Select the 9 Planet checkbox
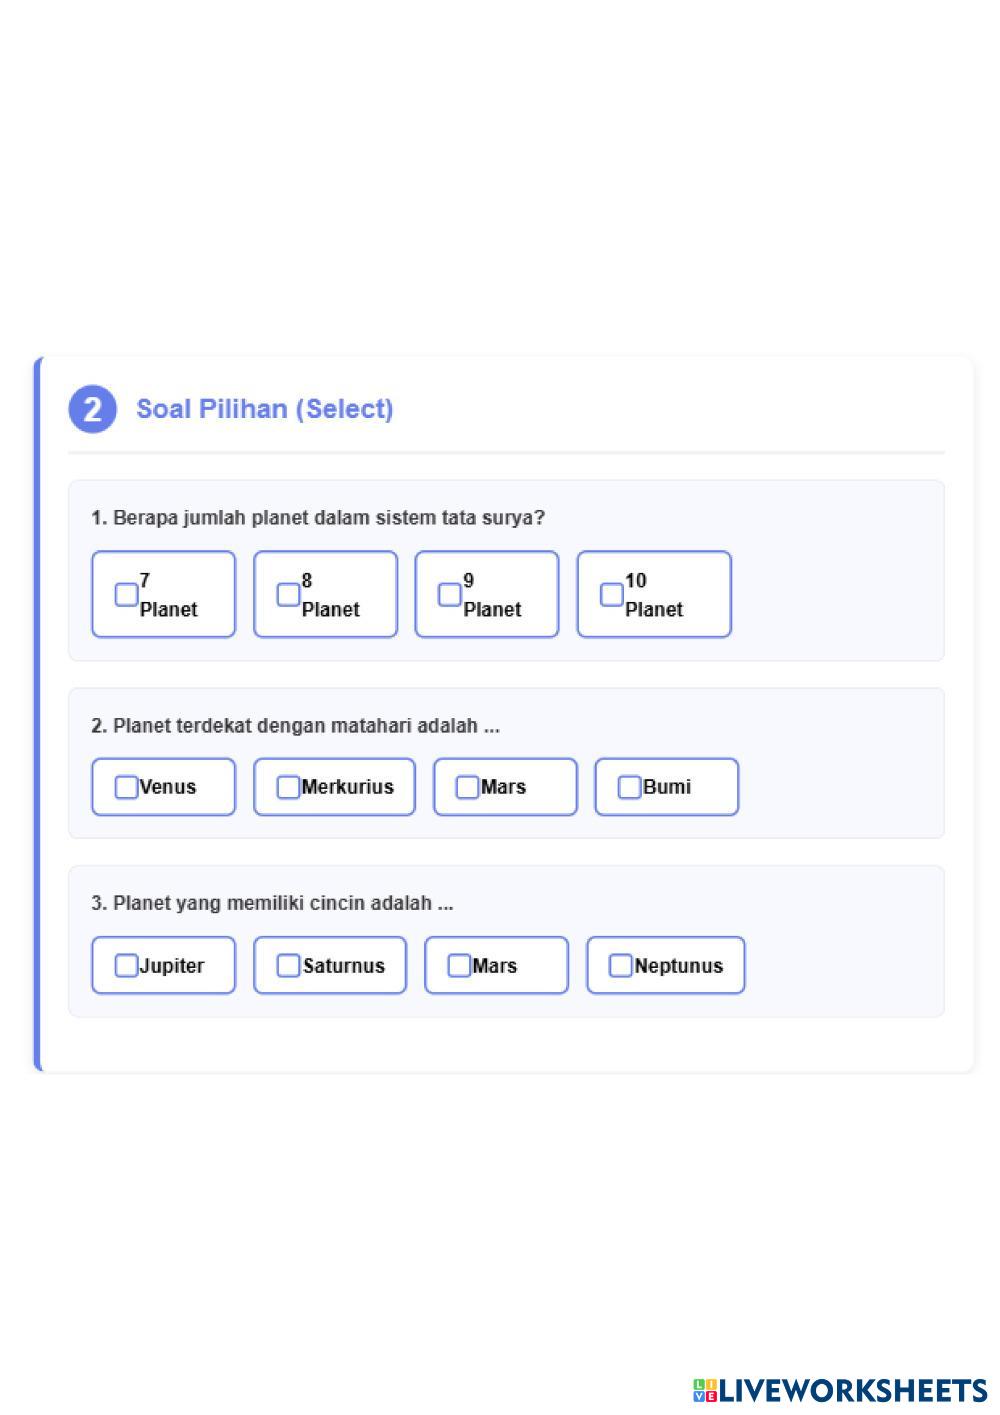The width and height of the screenshot is (1000, 1415). click(x=450, y=595)
